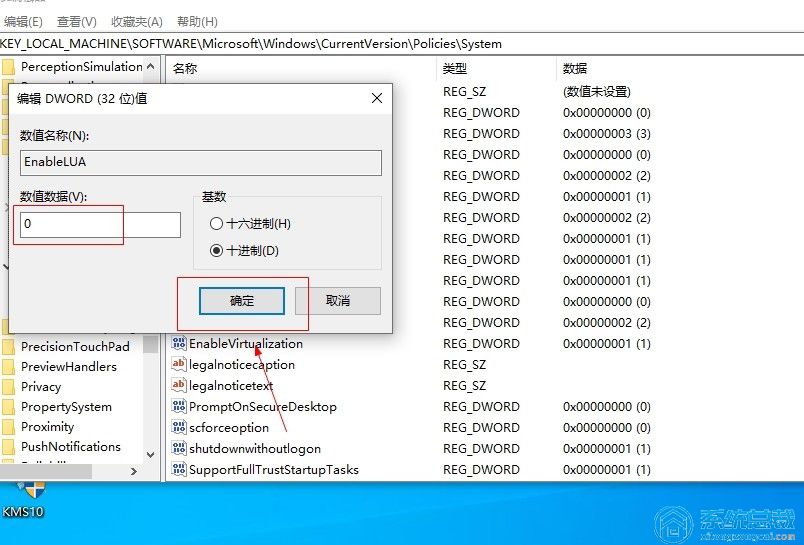Click the tree horizontal scroll-right arrow

(134, 471)
